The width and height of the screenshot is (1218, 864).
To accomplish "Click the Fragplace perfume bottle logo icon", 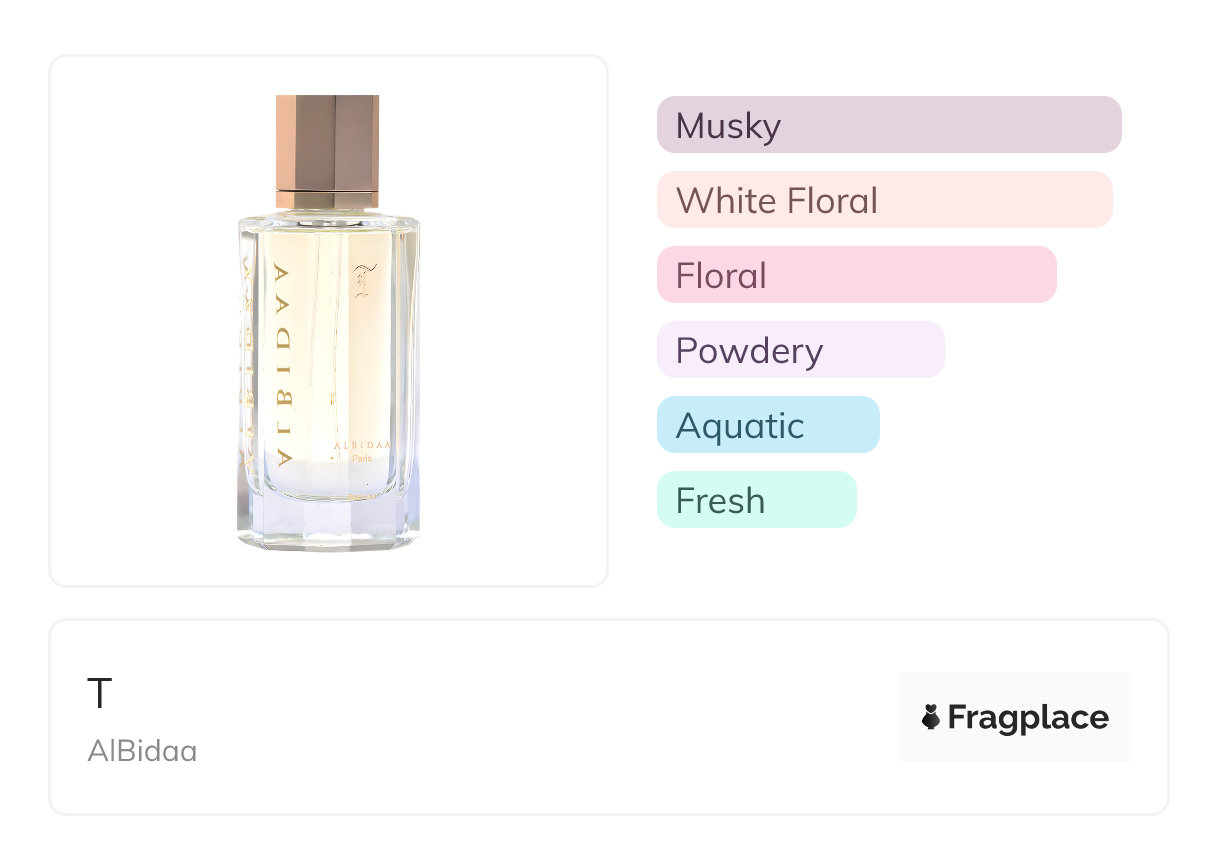I will (x=931, y=717).
